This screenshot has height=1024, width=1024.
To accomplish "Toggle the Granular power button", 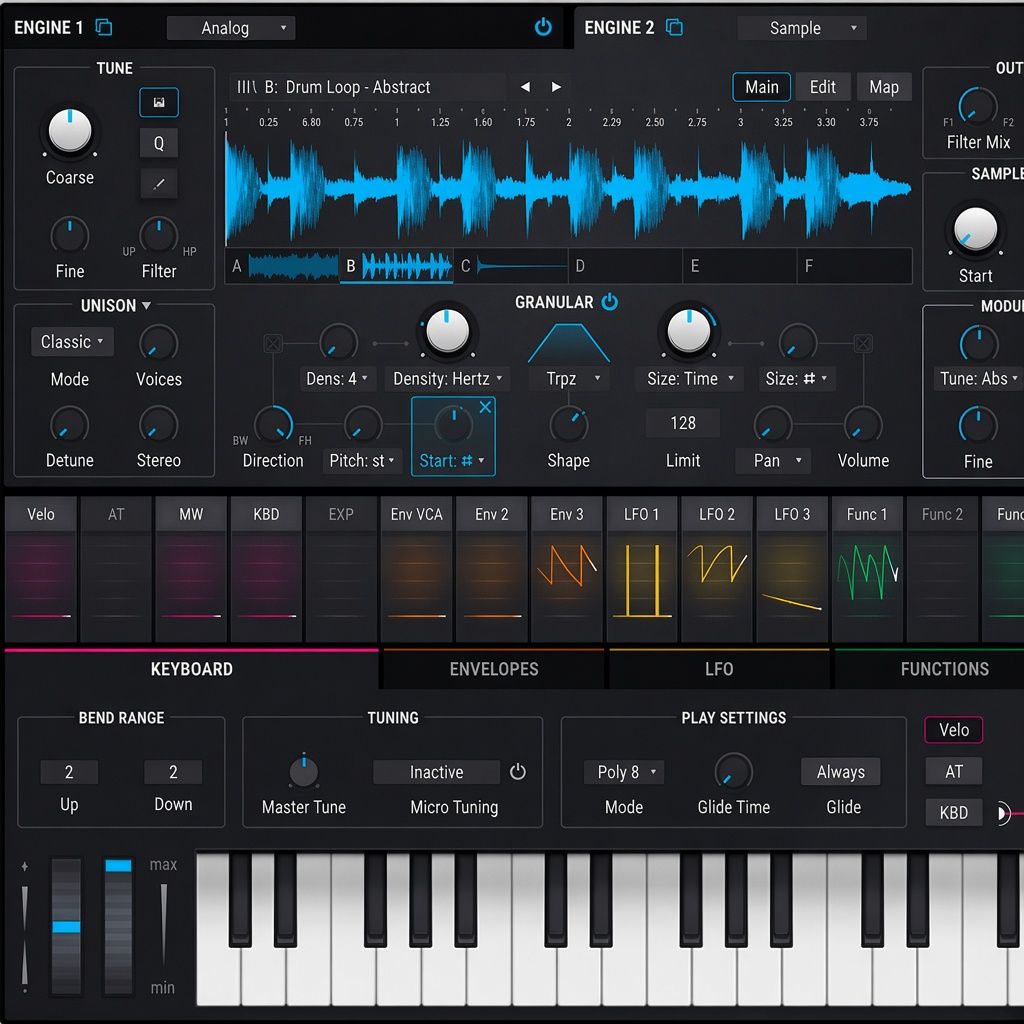I will coord(609,302).
